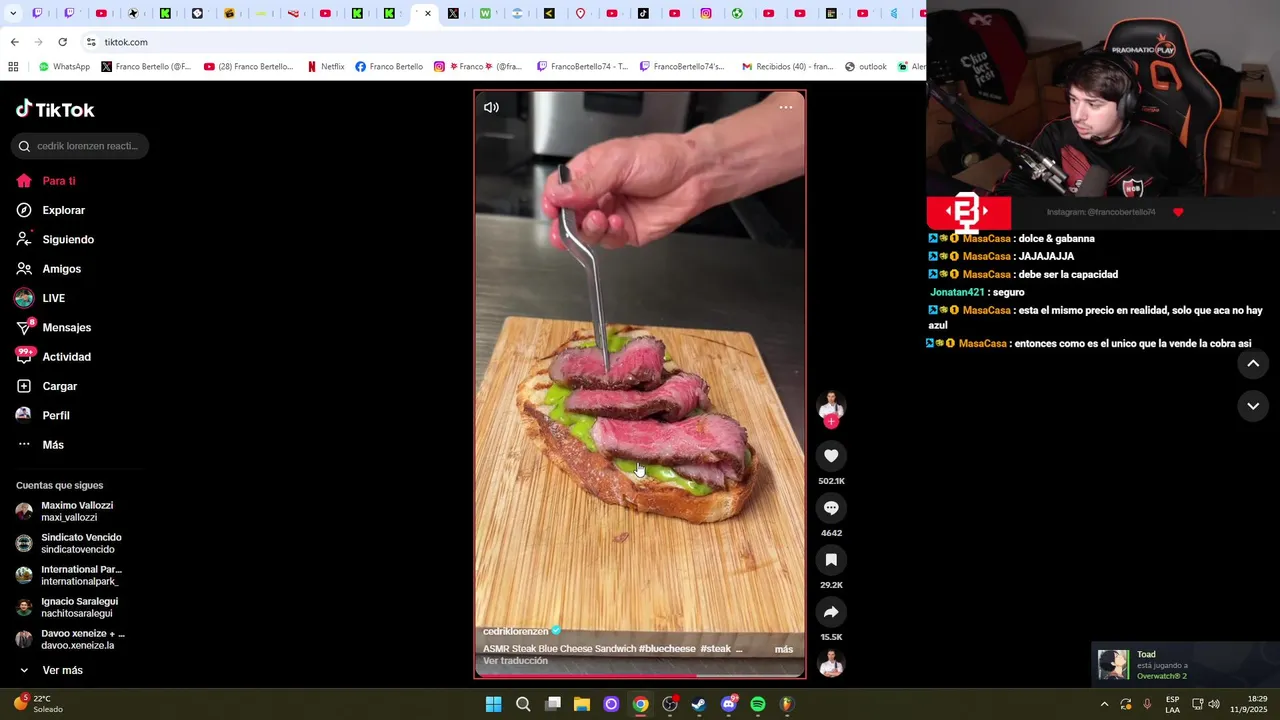Viewport: 1280px width, 720px height.
Task: Open the taskbar volume control
Action: pyautogui.click(x=1214, y=704)
